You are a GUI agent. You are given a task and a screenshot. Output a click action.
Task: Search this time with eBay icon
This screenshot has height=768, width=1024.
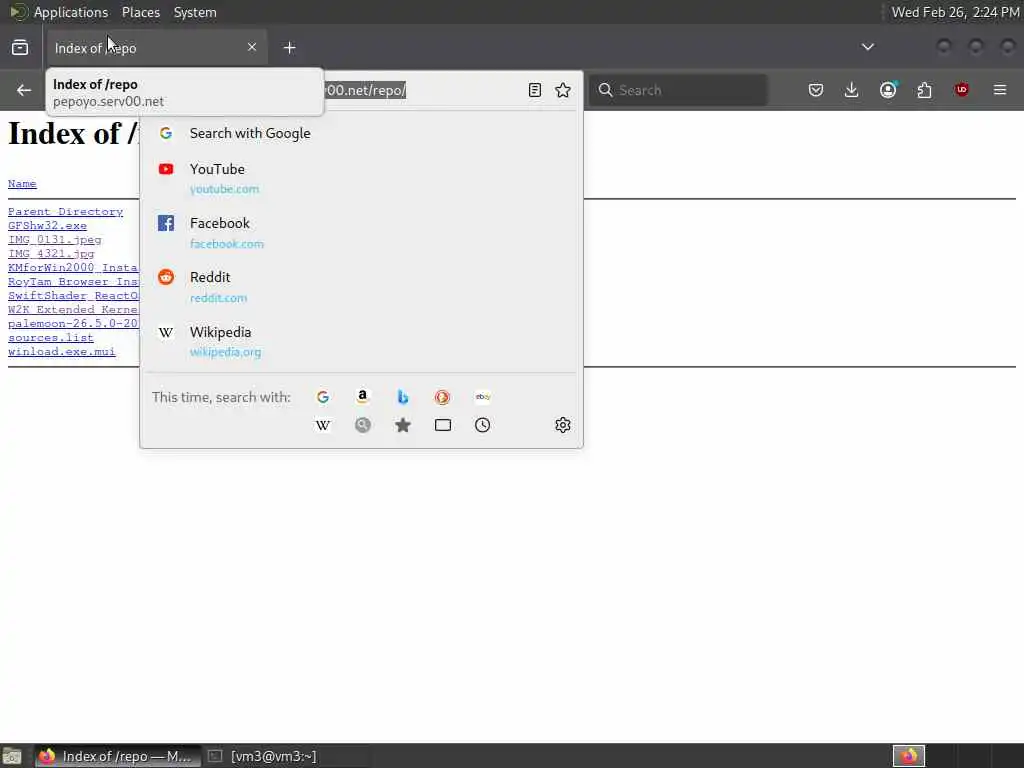(x=483, y=397)
